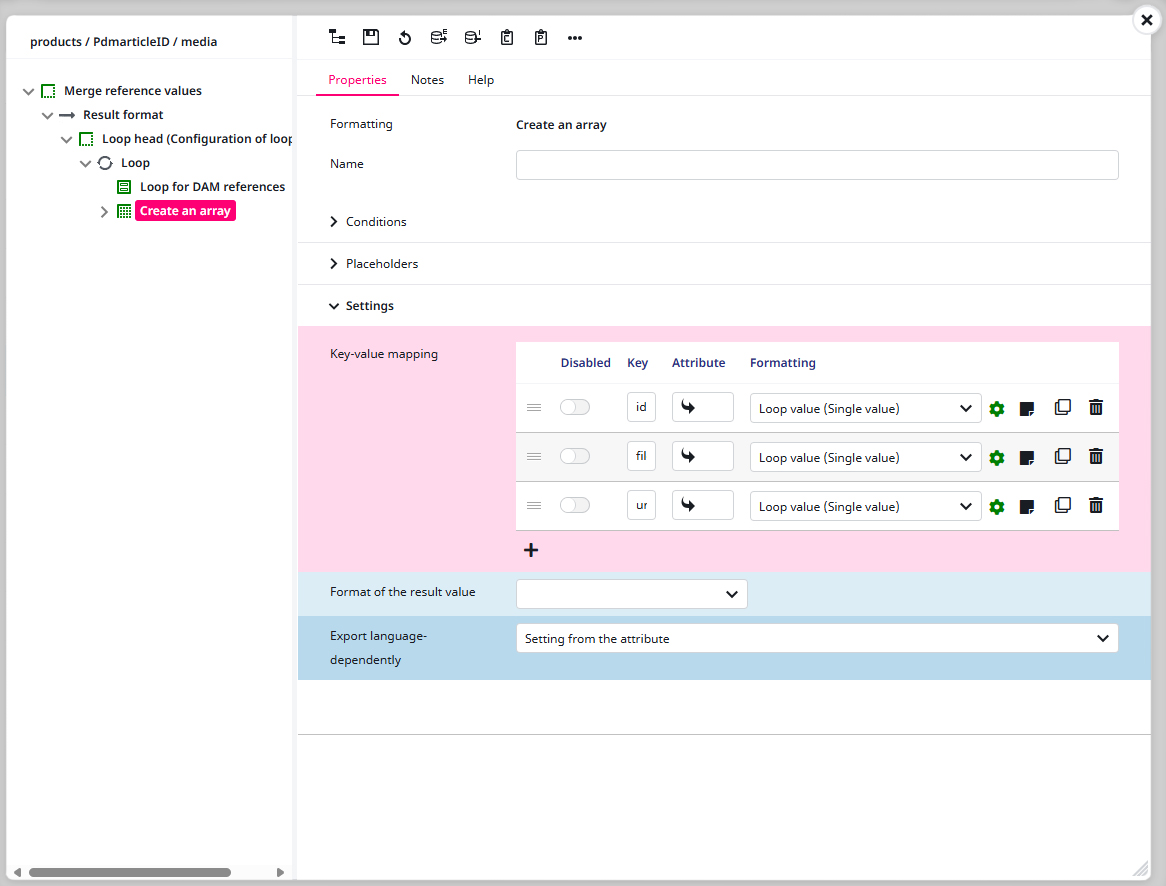Open Formatting dropdown for fil row
The height and width of the screenshot is (886, 1166).
pyautogui.click(x=866, y=458)
